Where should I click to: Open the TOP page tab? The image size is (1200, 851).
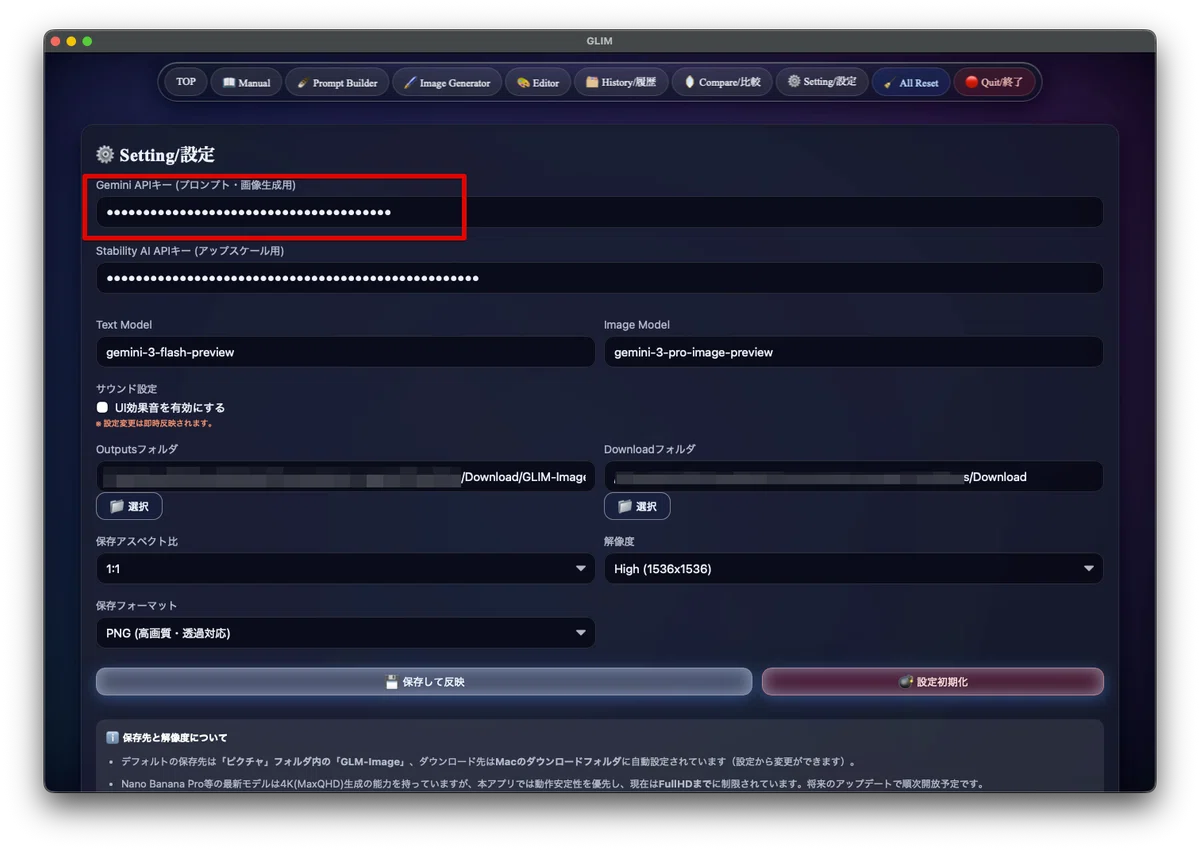(x=186, y=82)
